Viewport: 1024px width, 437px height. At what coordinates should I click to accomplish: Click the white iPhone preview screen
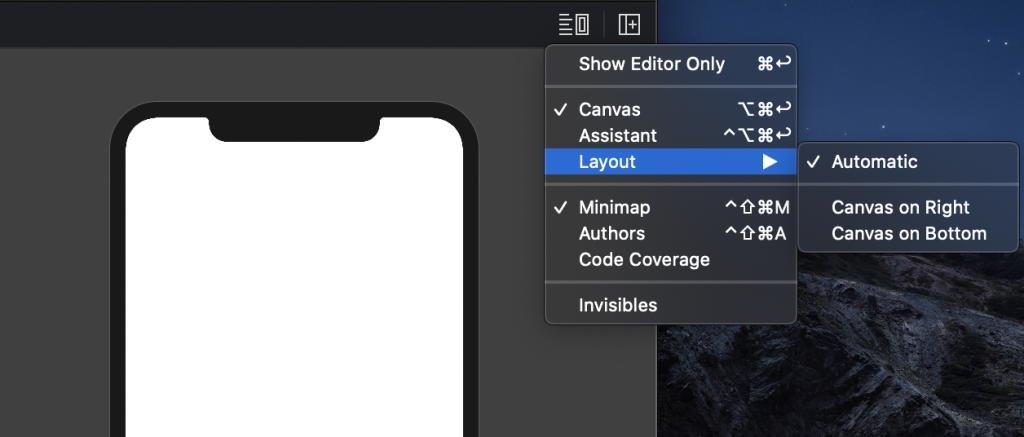pos(294,287)
